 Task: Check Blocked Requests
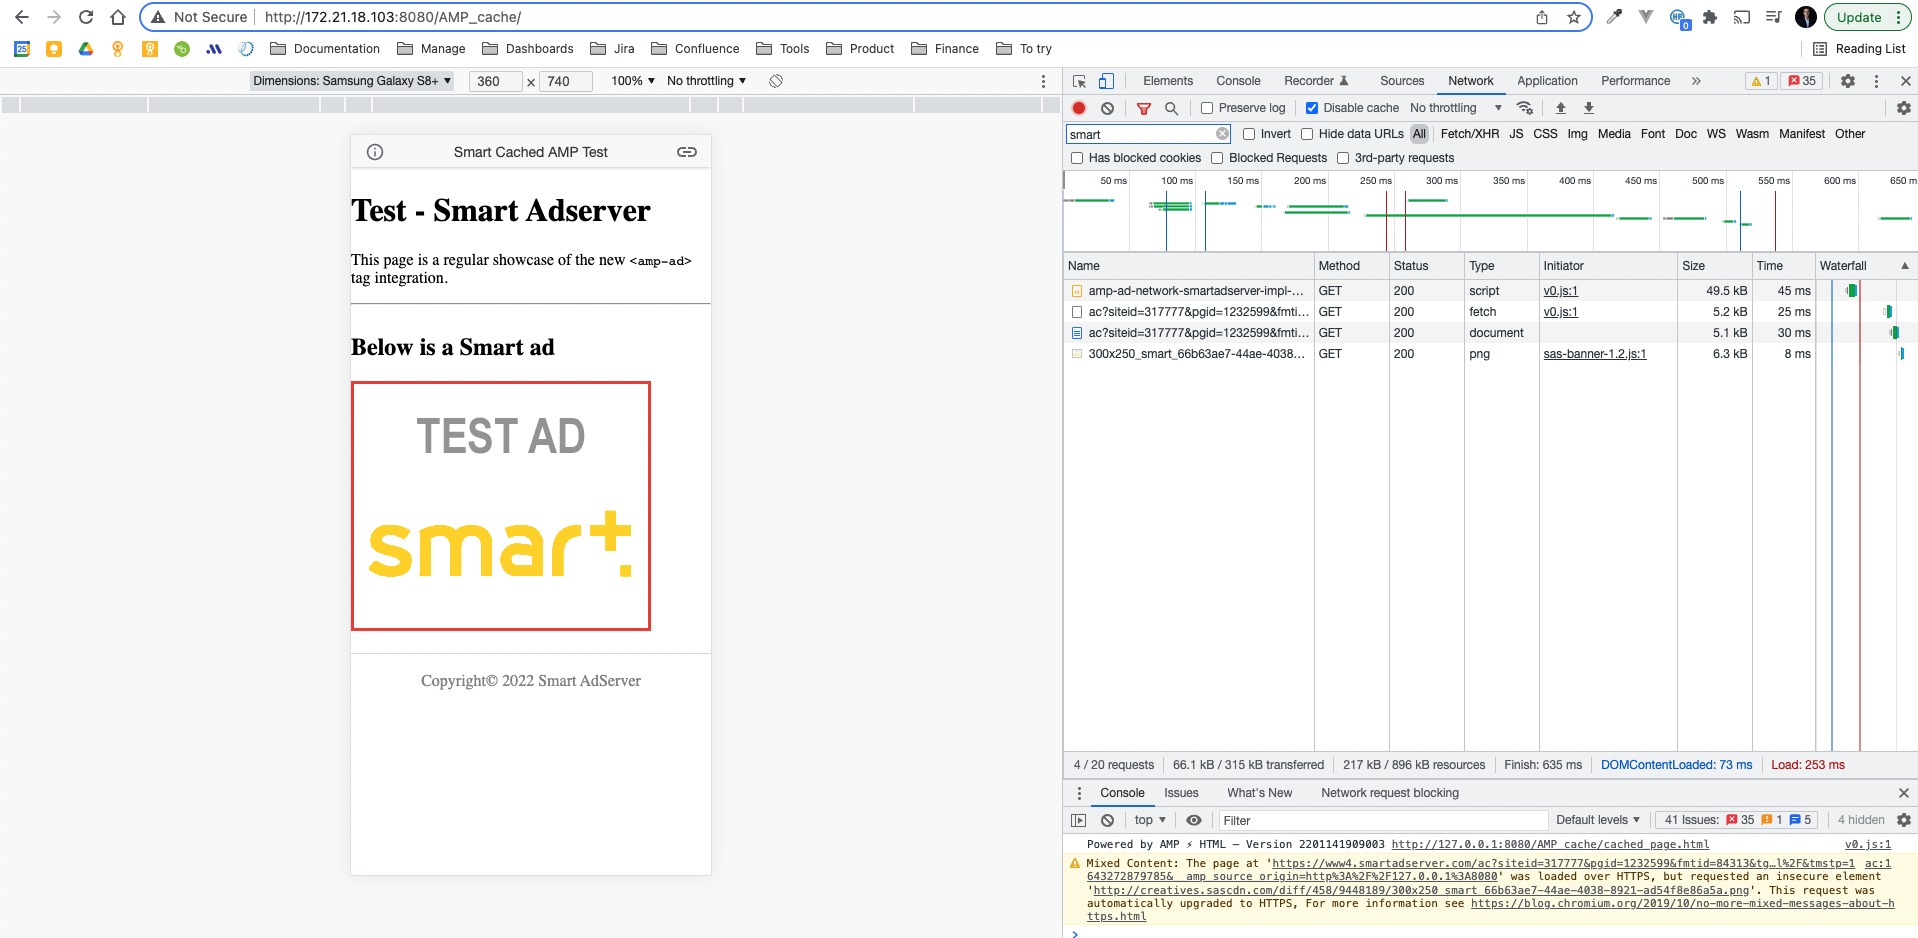click(x=1217, y=158)
